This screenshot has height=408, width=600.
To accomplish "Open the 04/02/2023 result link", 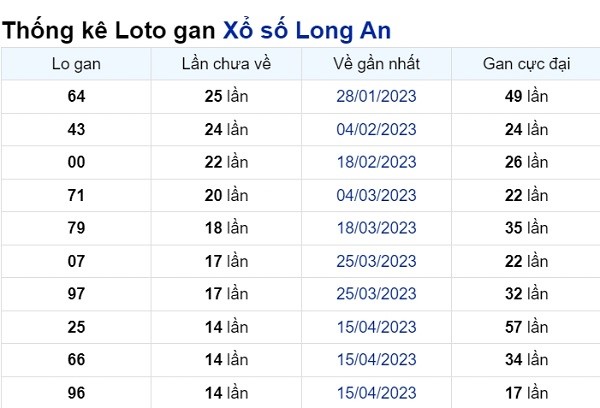I will [376, 129].
